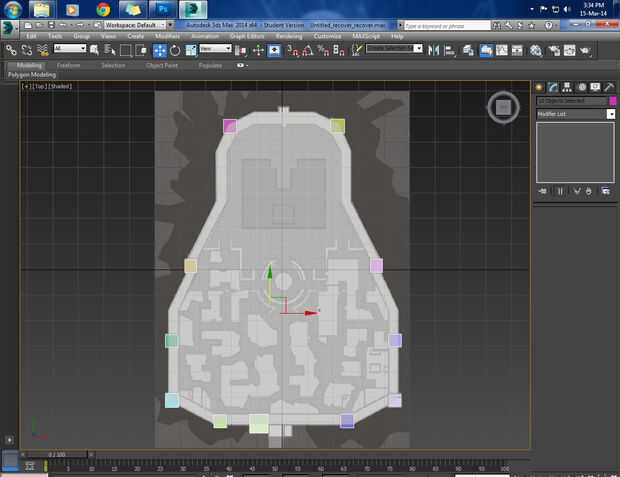Toggle Pin Stack under modifier stack
The width and height of the screenshot is (620, 477).
tap(542, 191)
